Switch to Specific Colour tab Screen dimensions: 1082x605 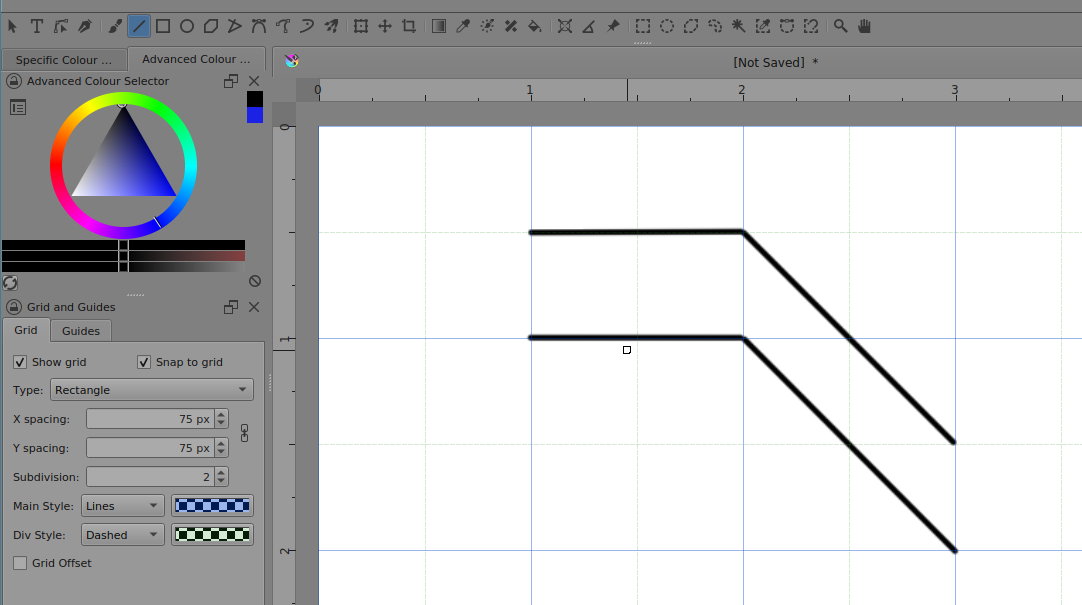point(64,60)
